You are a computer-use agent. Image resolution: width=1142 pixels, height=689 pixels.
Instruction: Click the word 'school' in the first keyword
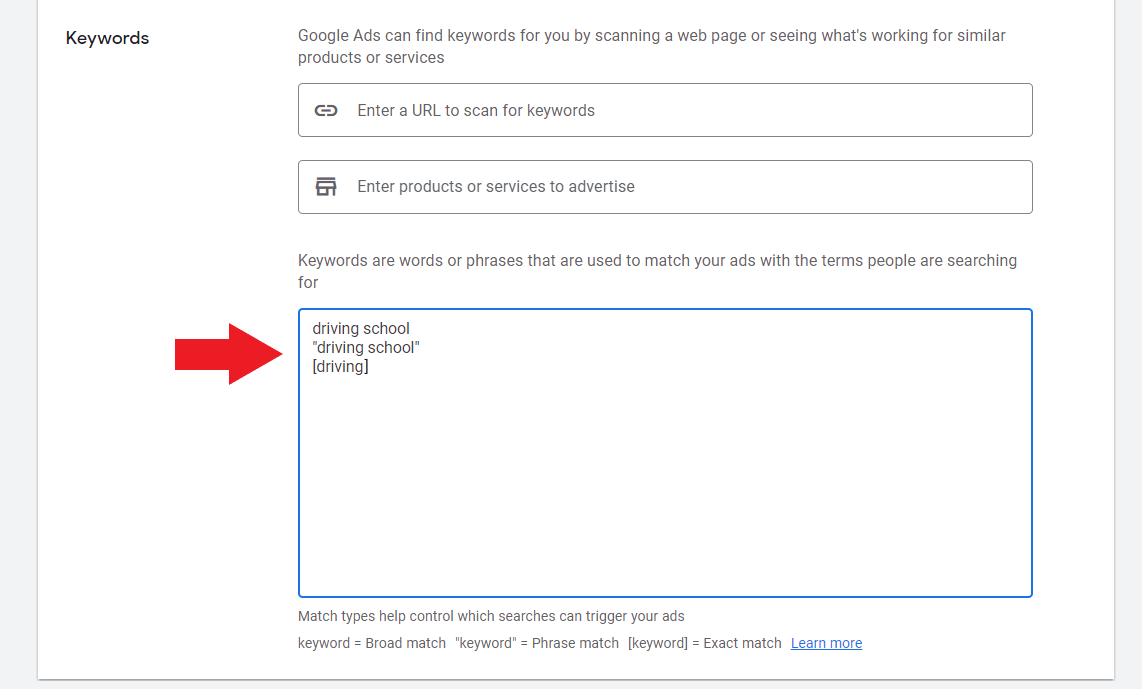pos(386,328)
